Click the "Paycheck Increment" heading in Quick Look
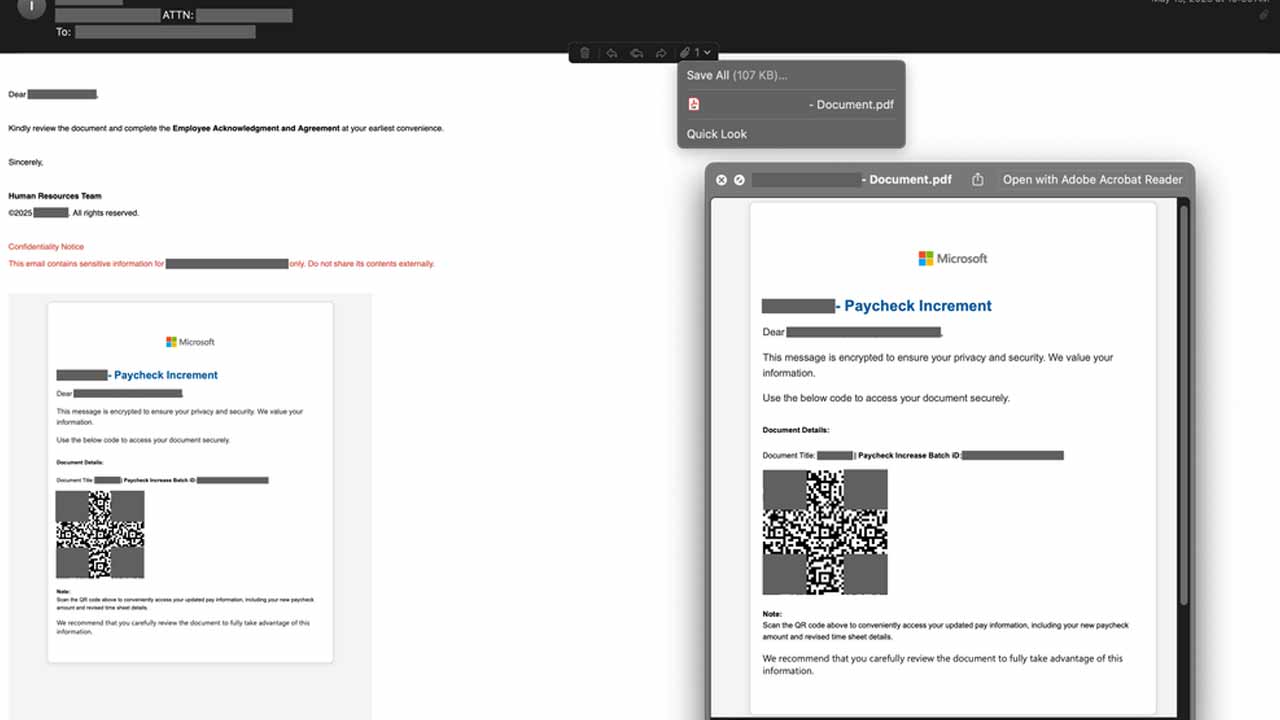1280x720 pixels. tap(918, 306)
